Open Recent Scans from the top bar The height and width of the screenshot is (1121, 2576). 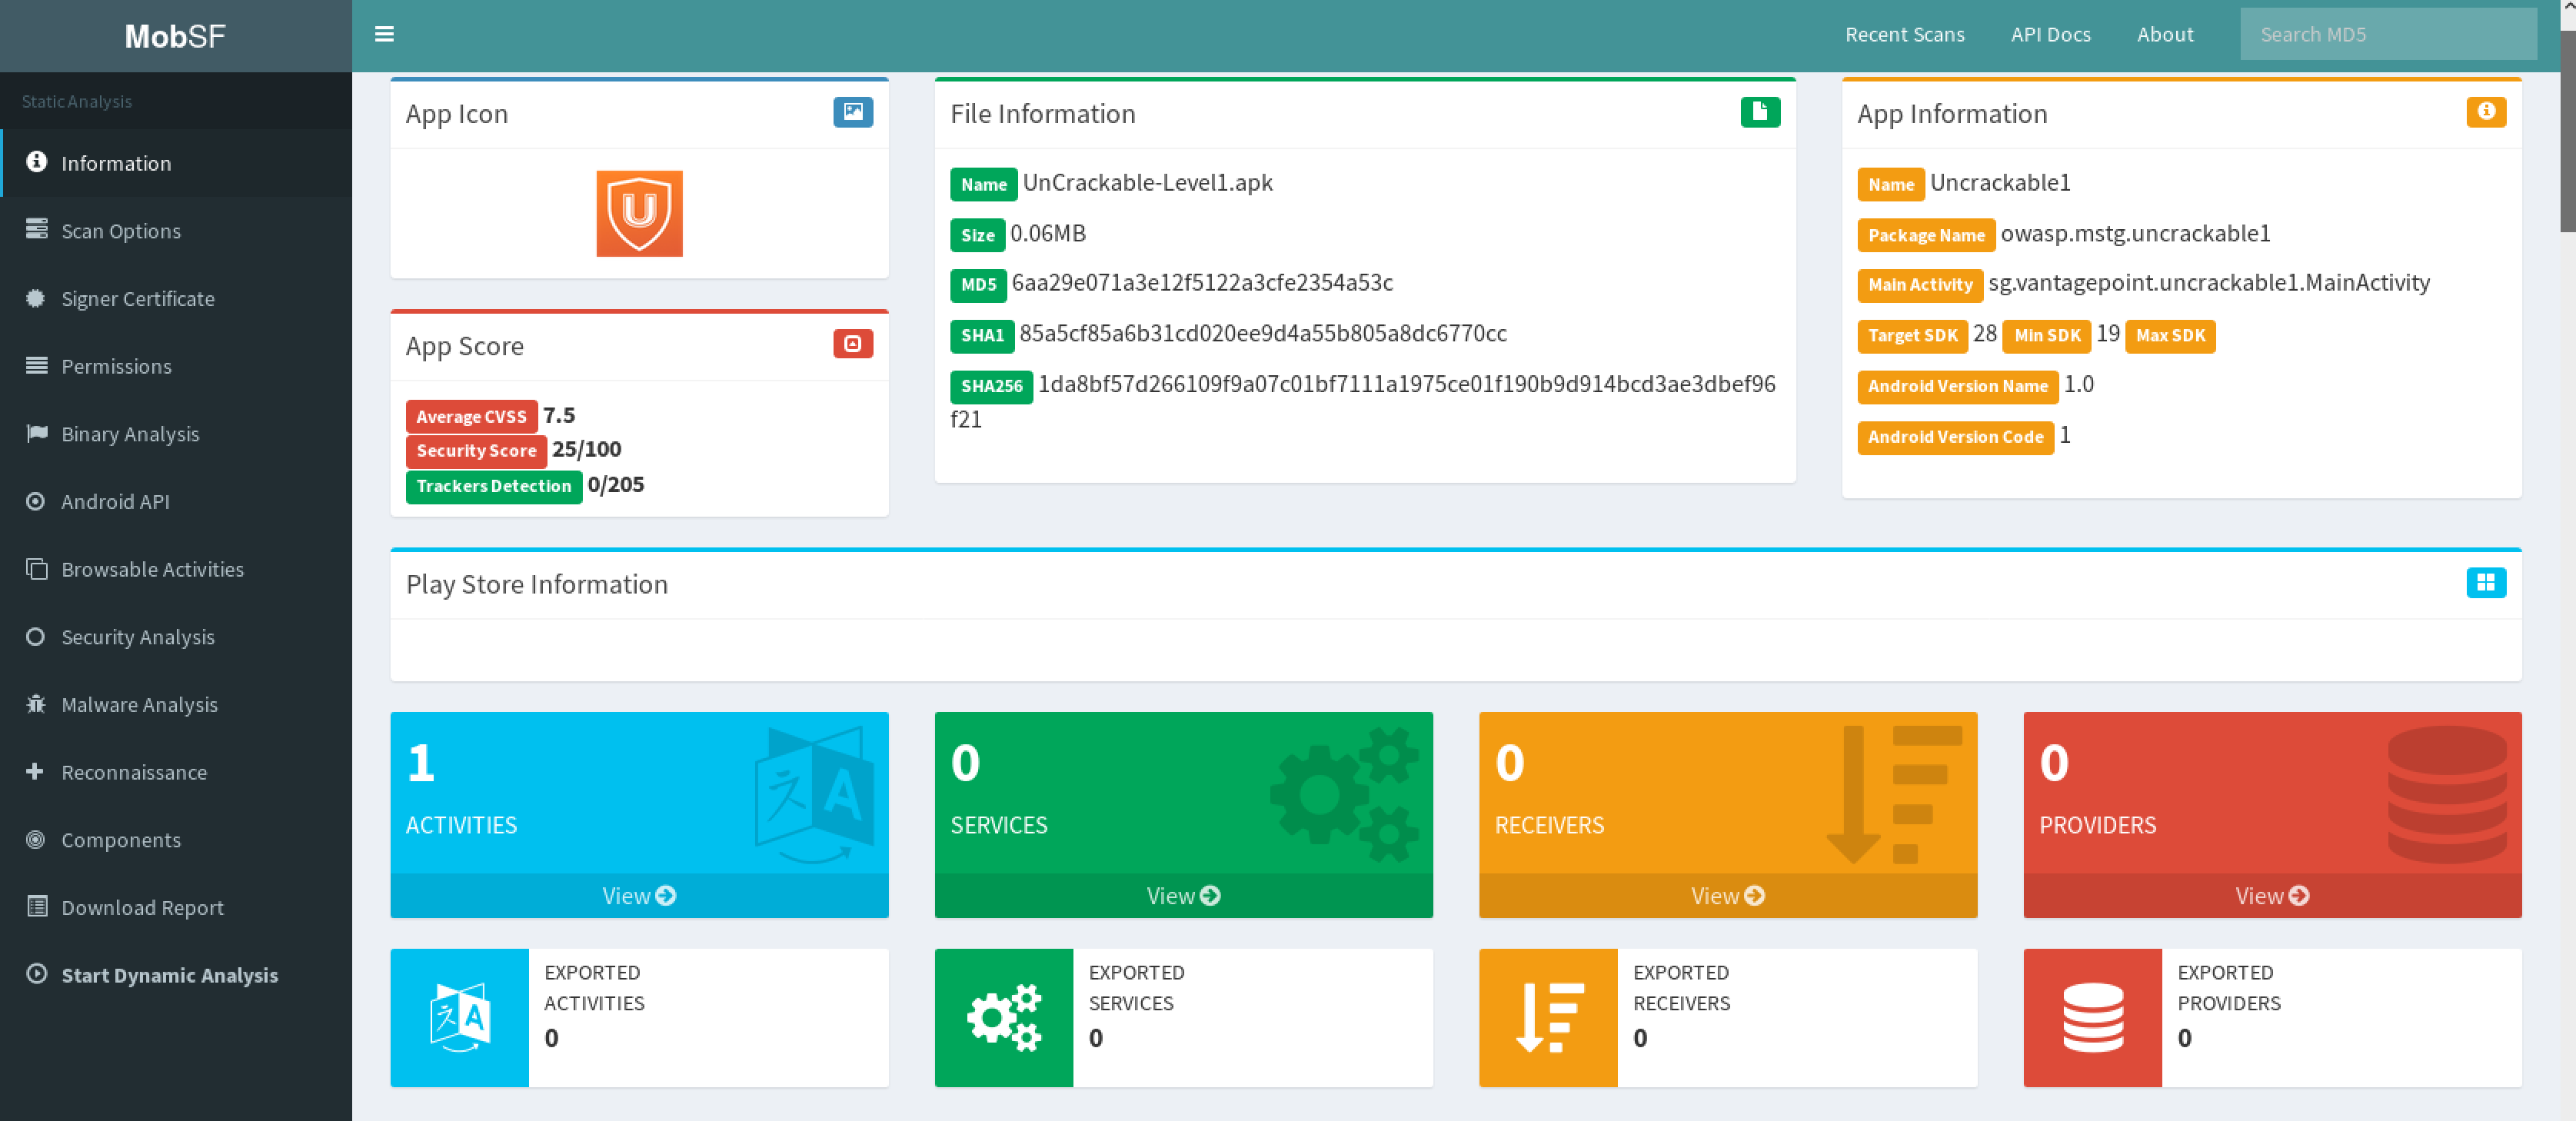pos(1904,34)
